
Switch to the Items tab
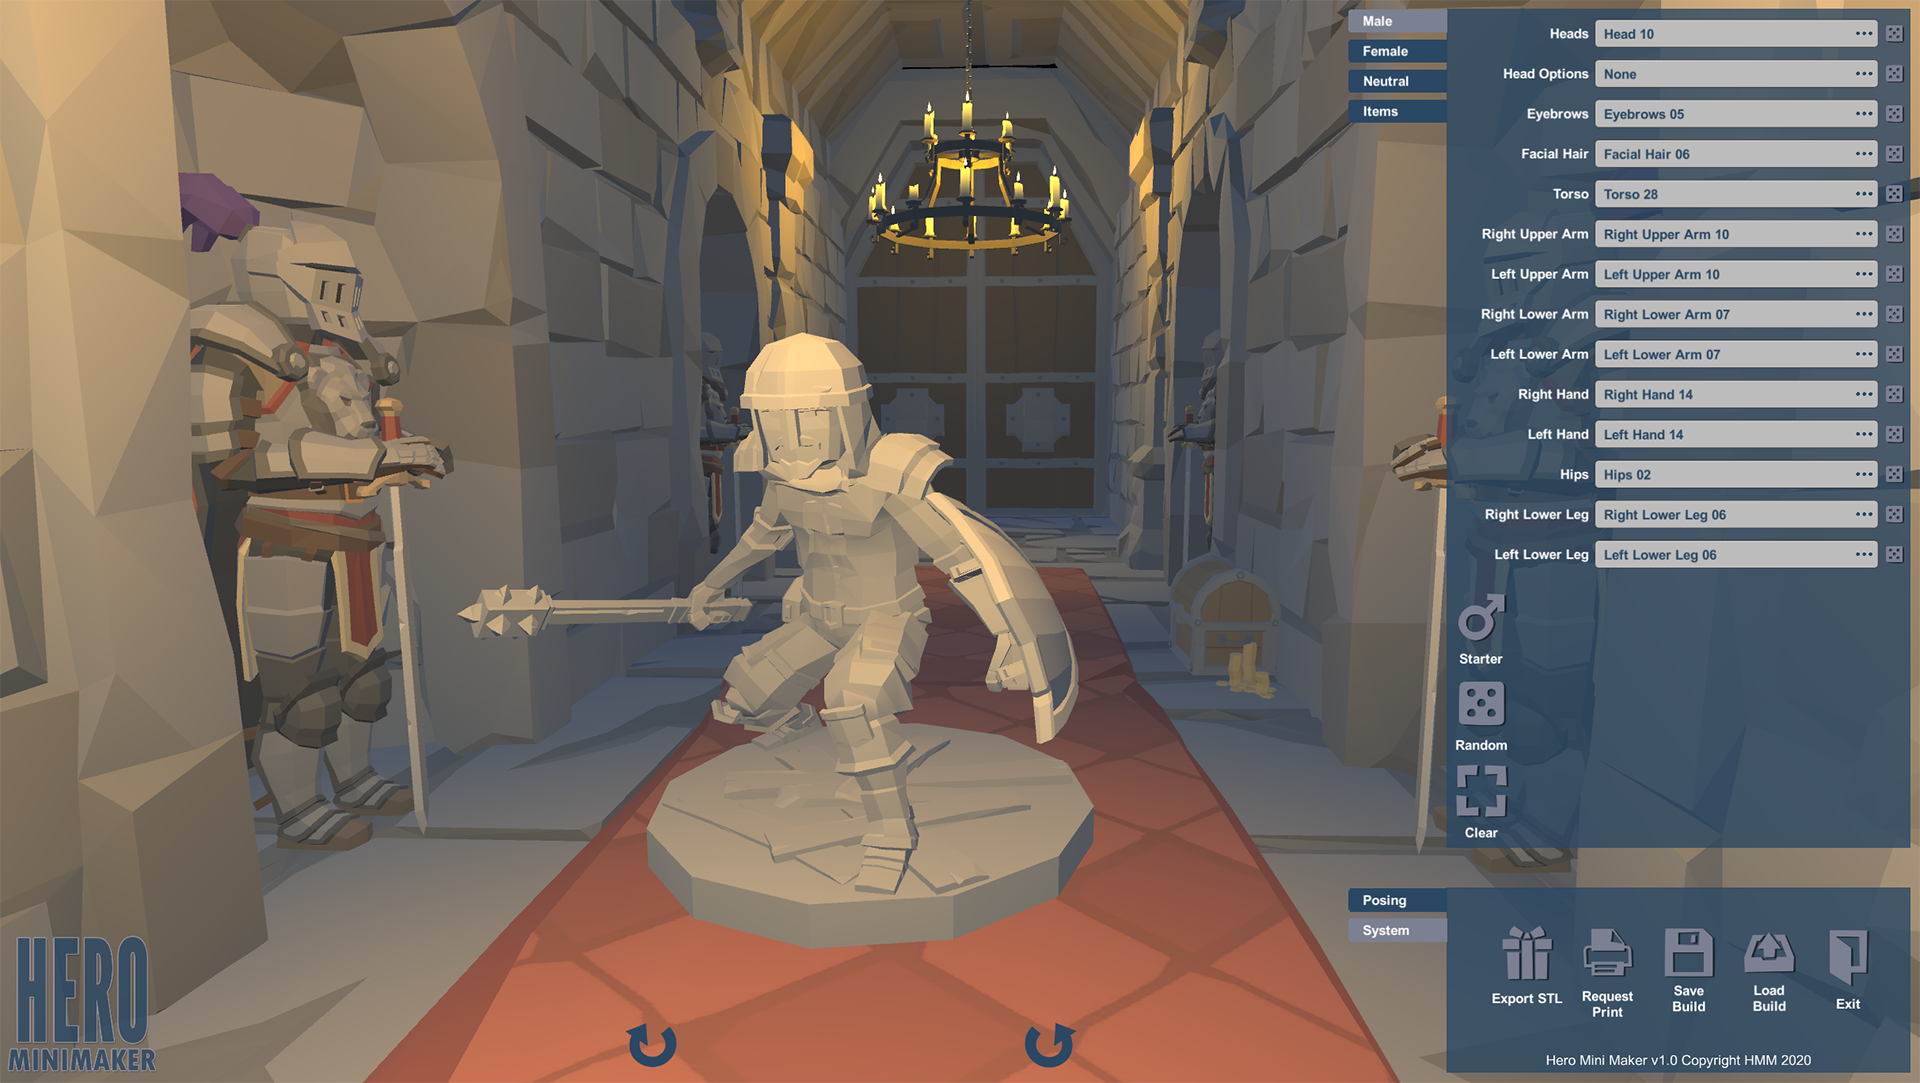[x=1396, y=111]
